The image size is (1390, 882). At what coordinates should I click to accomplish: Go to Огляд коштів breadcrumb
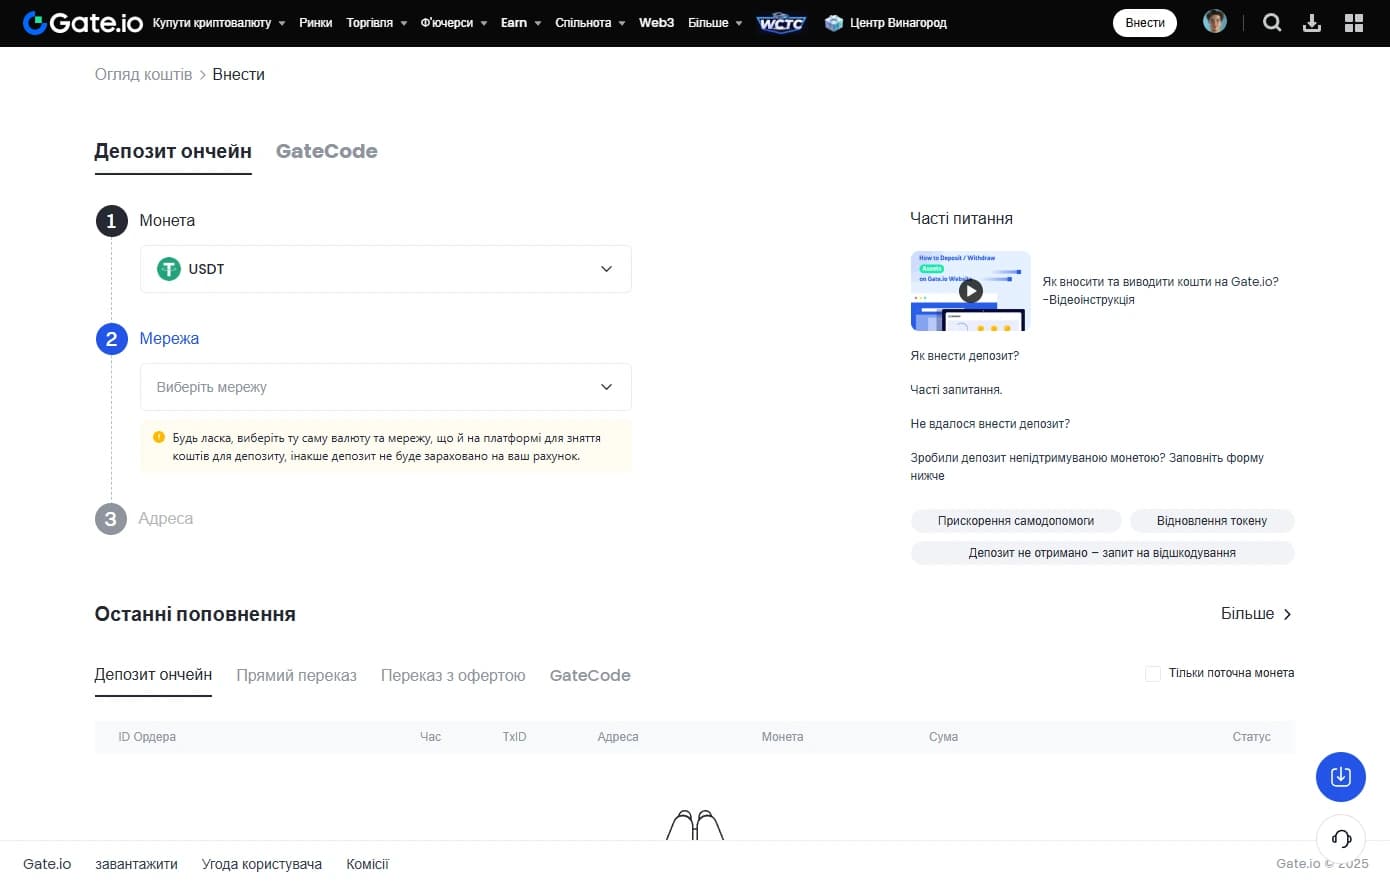tap(143, 74)
